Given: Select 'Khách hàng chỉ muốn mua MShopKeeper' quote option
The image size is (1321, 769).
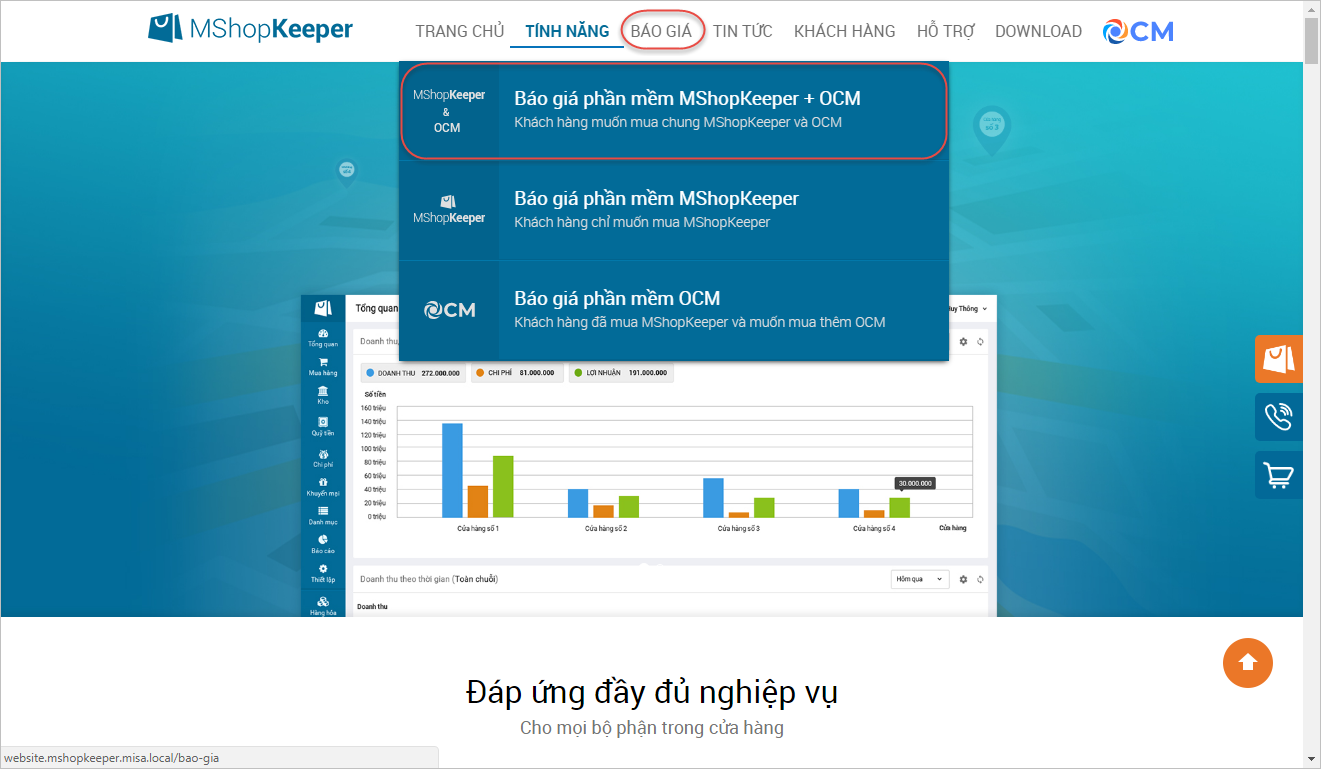Looking at the screenshot, I should coord(674,210).
